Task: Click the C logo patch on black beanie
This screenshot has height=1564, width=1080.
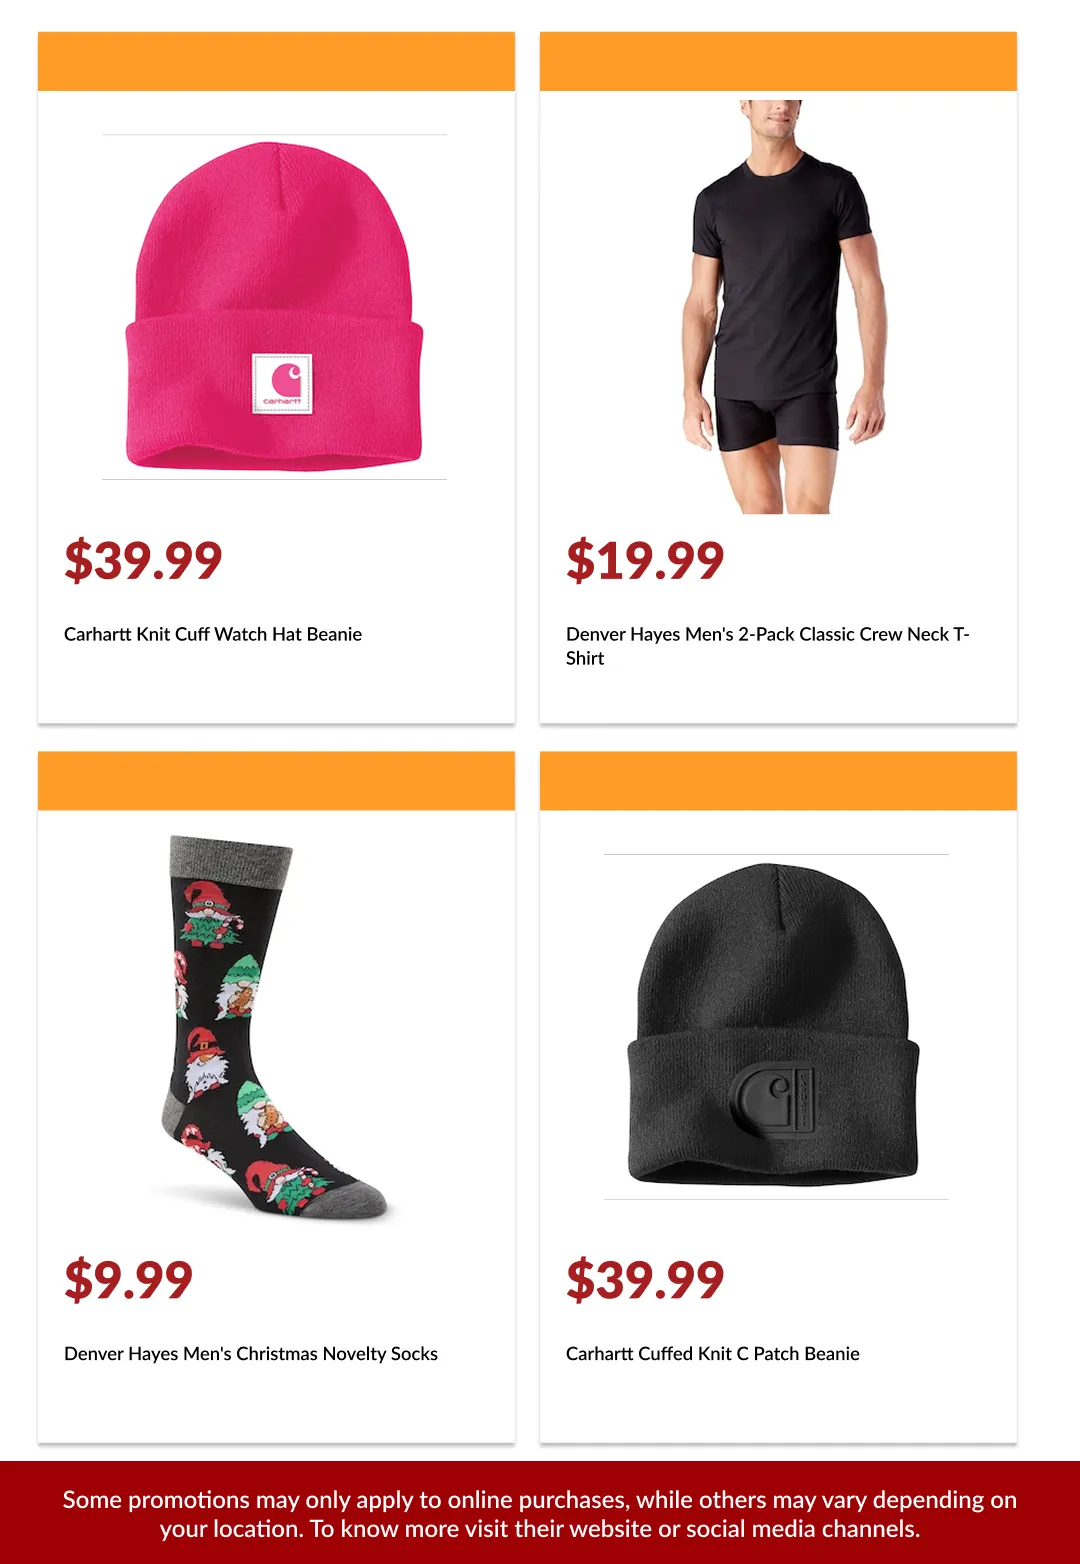Action: point(773,1104)
